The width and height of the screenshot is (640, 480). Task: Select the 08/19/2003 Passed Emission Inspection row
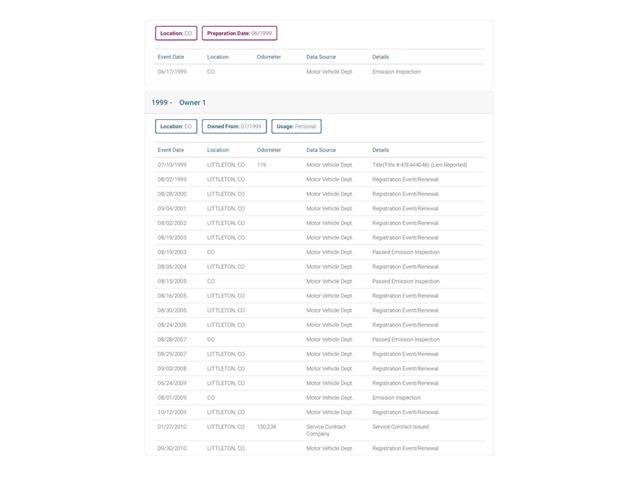coord(319,252)
